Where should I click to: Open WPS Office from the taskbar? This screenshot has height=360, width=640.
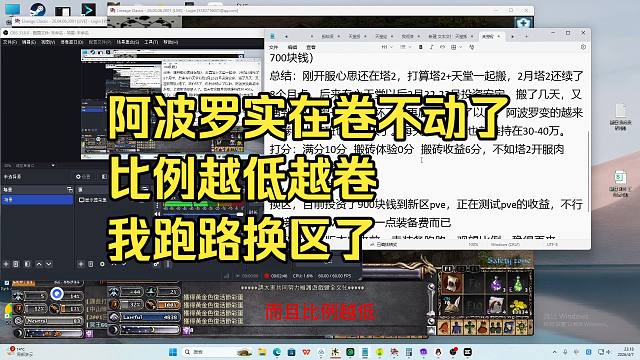coord(306,352)
